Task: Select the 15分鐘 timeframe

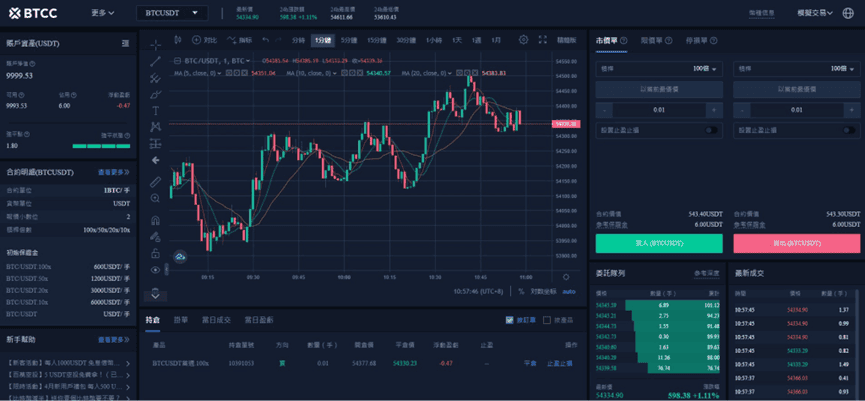Action: tap(377, 40)
